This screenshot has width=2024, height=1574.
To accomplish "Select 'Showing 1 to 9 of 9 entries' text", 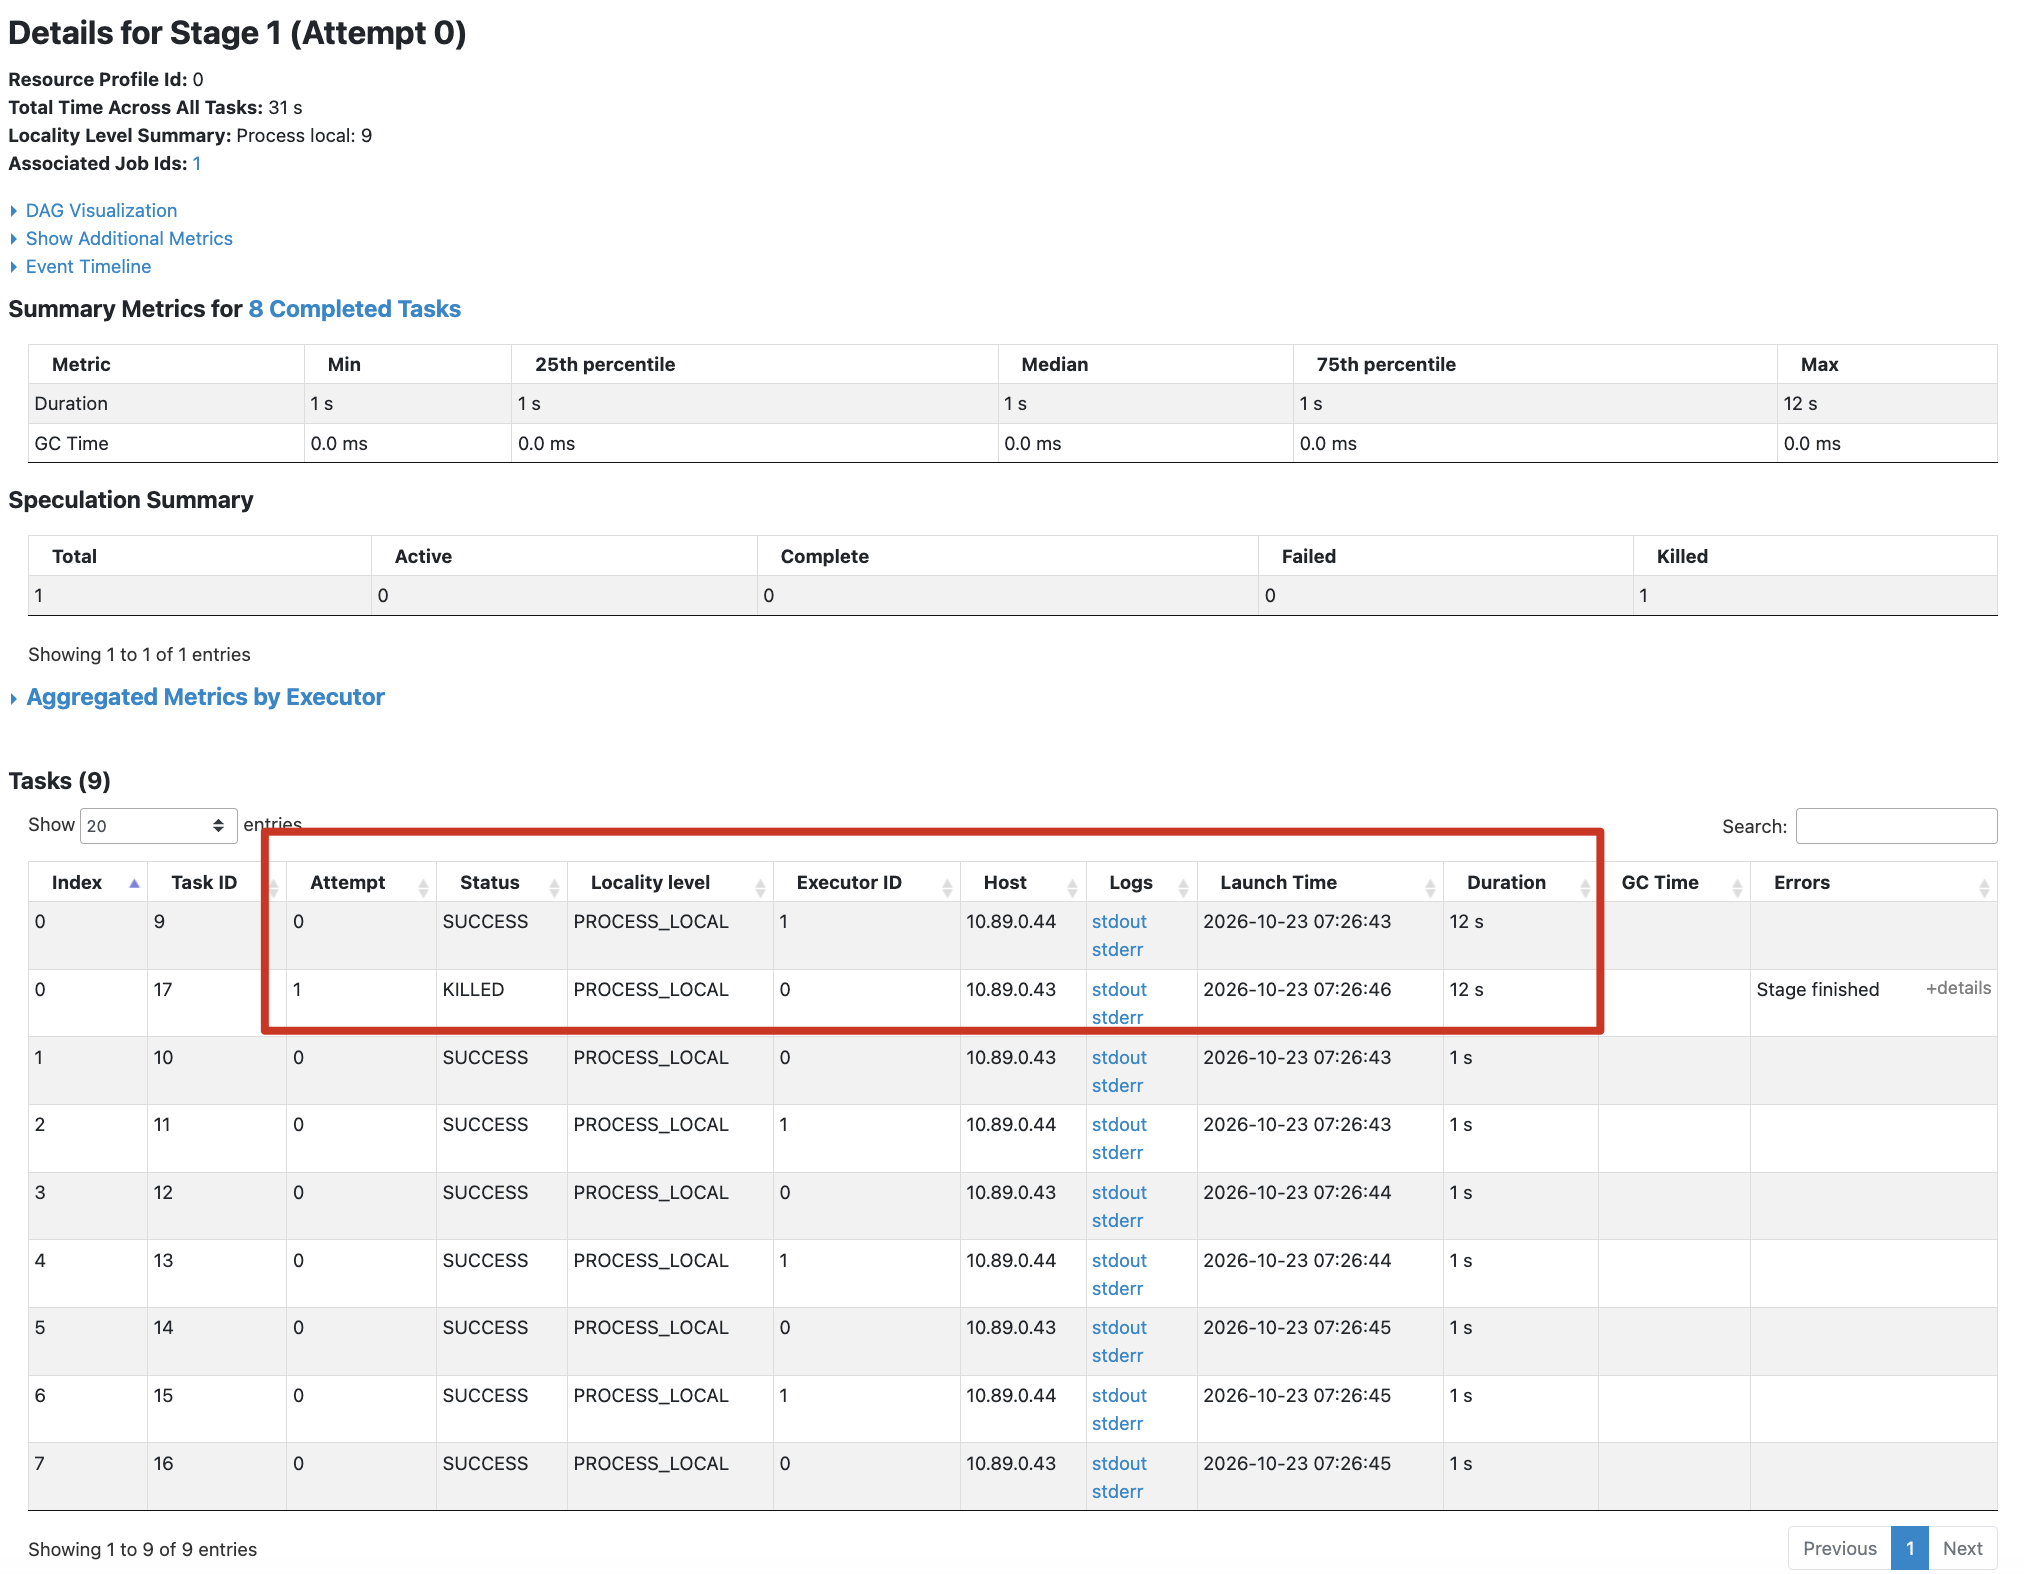I will [x=142, y=1549].
